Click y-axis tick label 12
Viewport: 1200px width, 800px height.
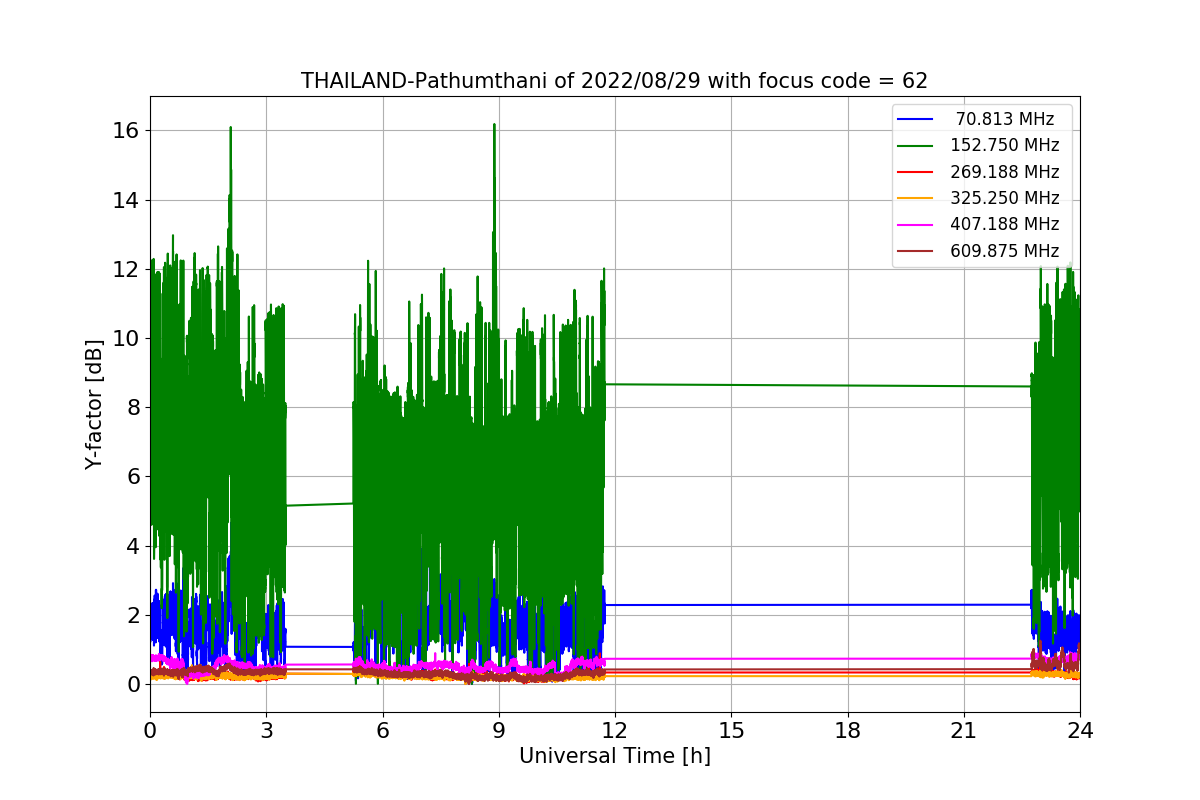pos(125,269)
